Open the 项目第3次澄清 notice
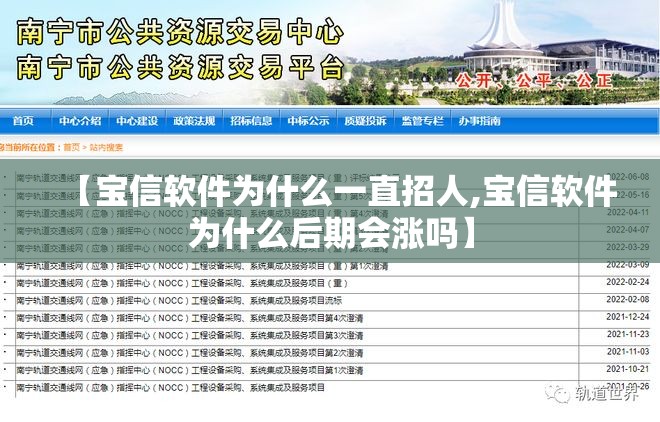The width and height of the screenshot is (660, 422). 189,336
